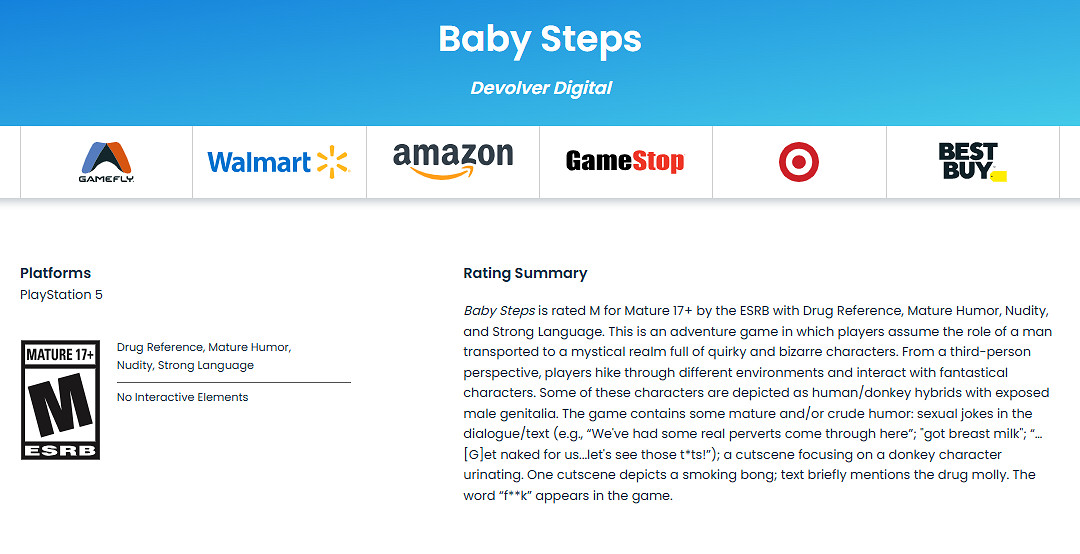Click the large M rating symbol
This screenshot has height=554, width=1080.
[x=59, y=404]
